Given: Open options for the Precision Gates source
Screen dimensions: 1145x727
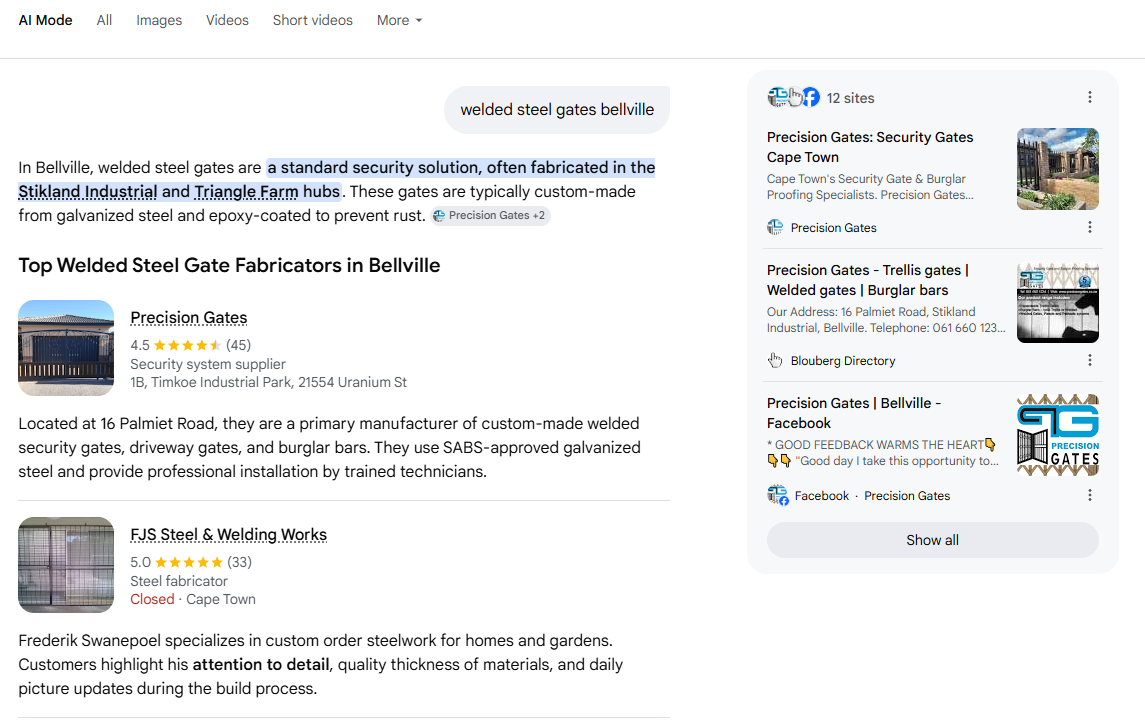Looking at the screenshot, I should pyautogui.click(x=1090, y=227).
